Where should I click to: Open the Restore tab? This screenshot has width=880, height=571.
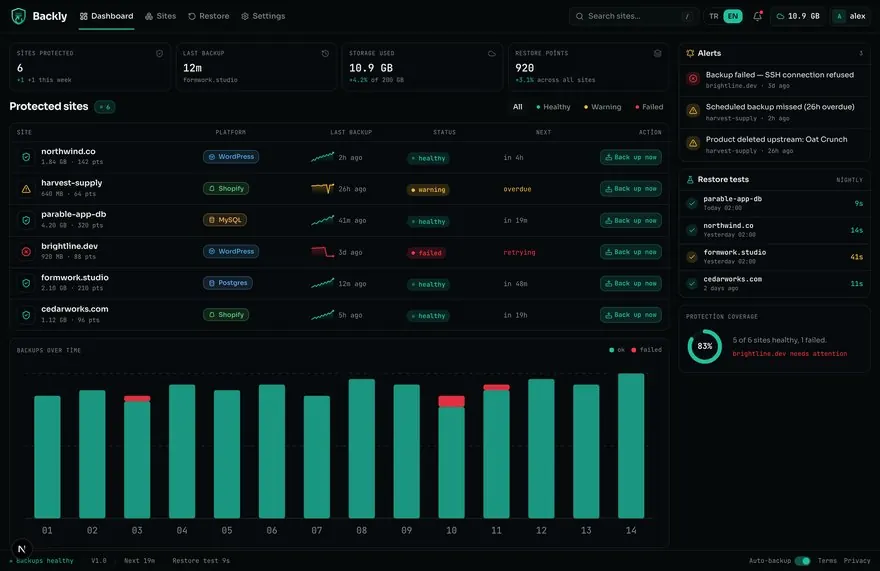(x=208, y=16)
